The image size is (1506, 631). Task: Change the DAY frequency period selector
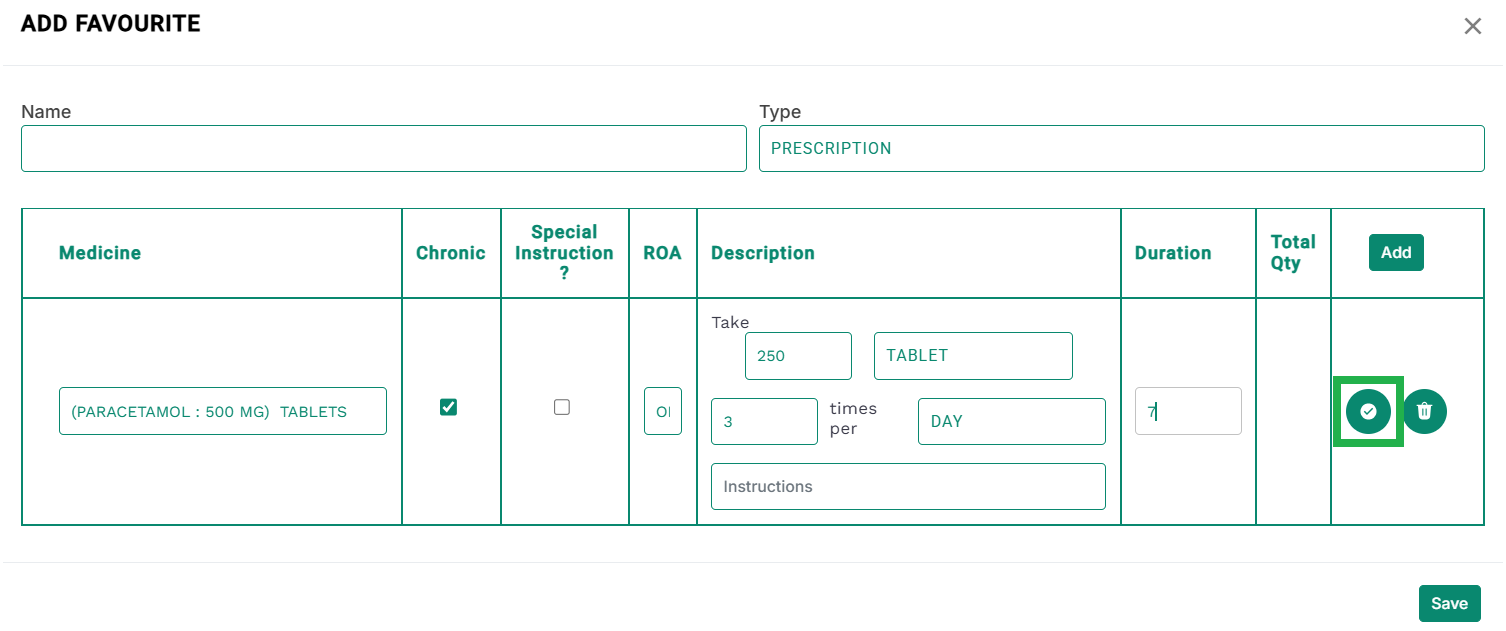click(1012, 421)
